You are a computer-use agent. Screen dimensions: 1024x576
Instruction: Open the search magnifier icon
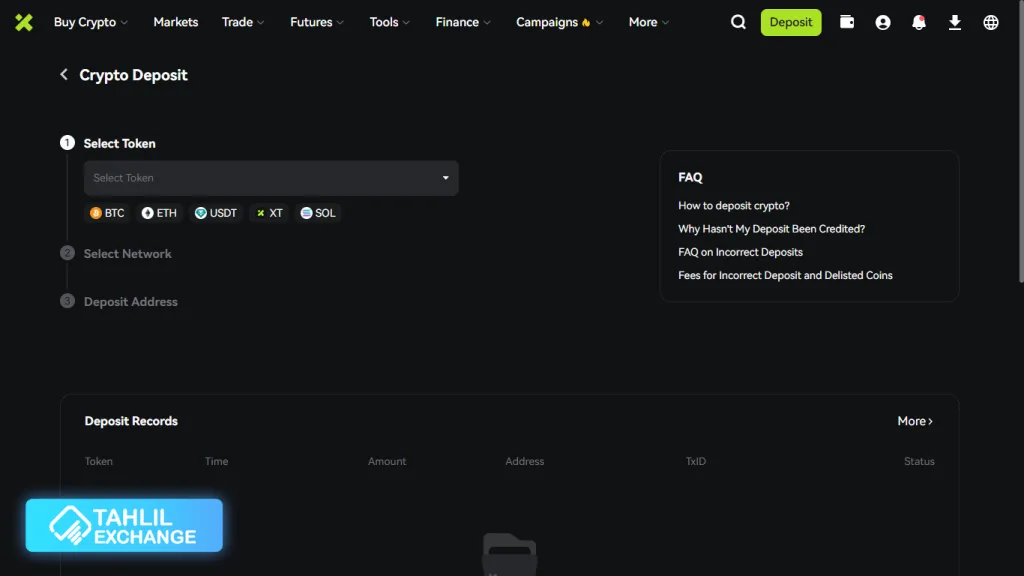738,22
